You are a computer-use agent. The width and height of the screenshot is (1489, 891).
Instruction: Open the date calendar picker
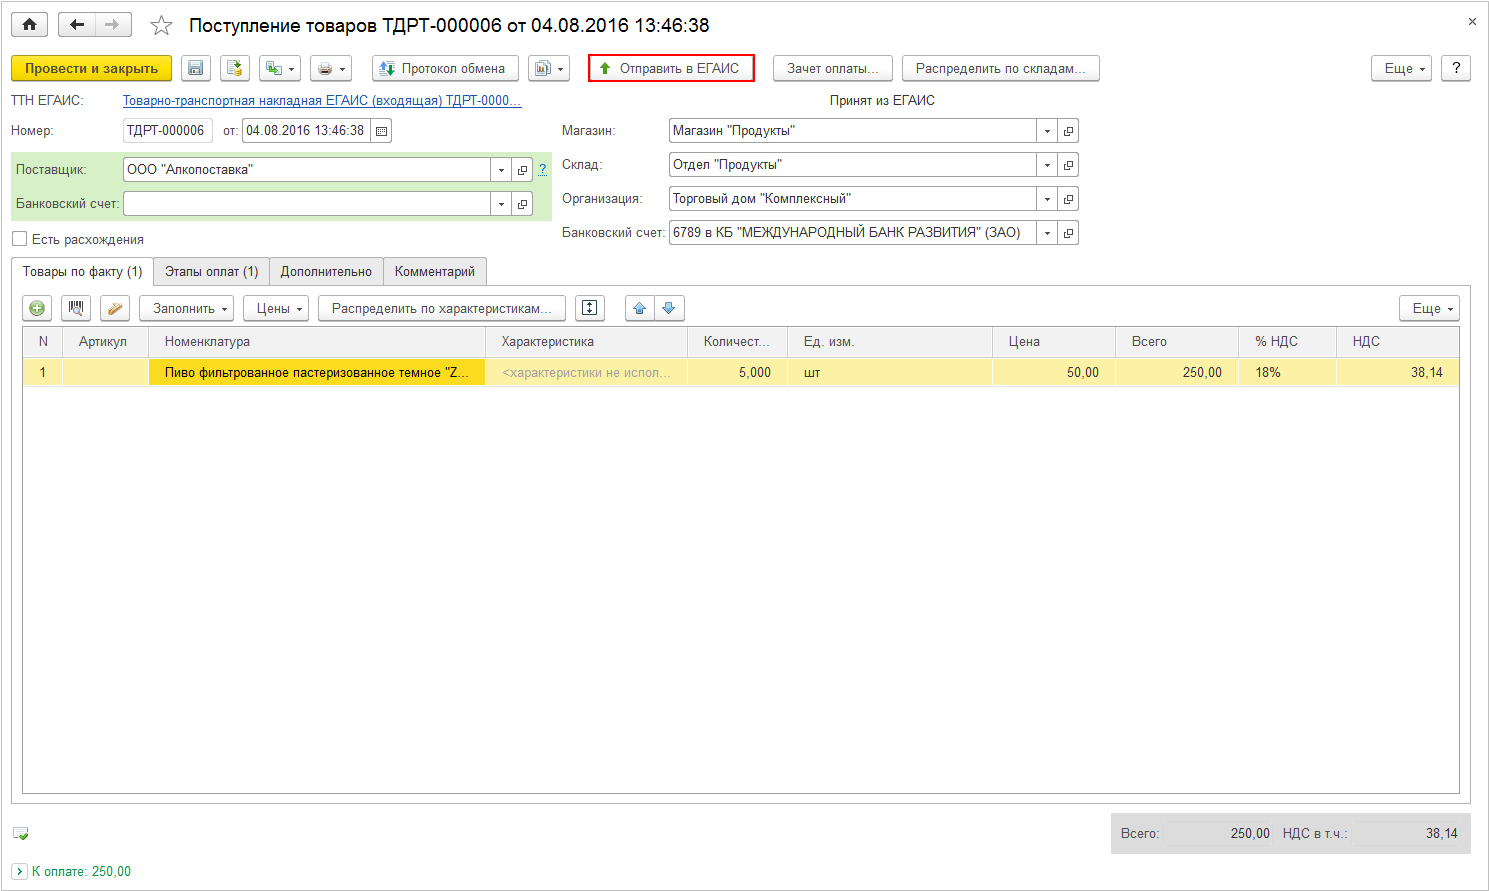[x=381, y=131]
